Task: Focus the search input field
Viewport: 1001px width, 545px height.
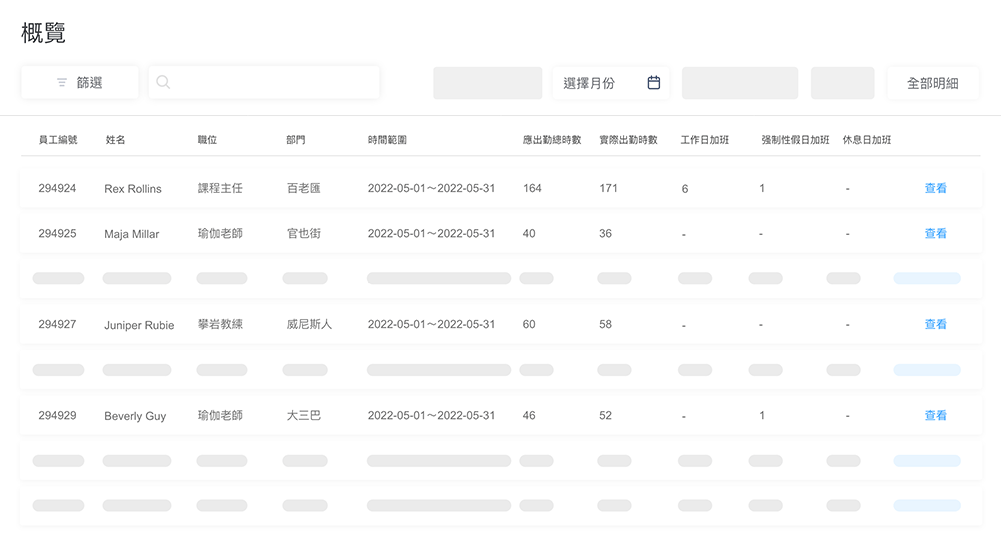Action: (264, 82)
